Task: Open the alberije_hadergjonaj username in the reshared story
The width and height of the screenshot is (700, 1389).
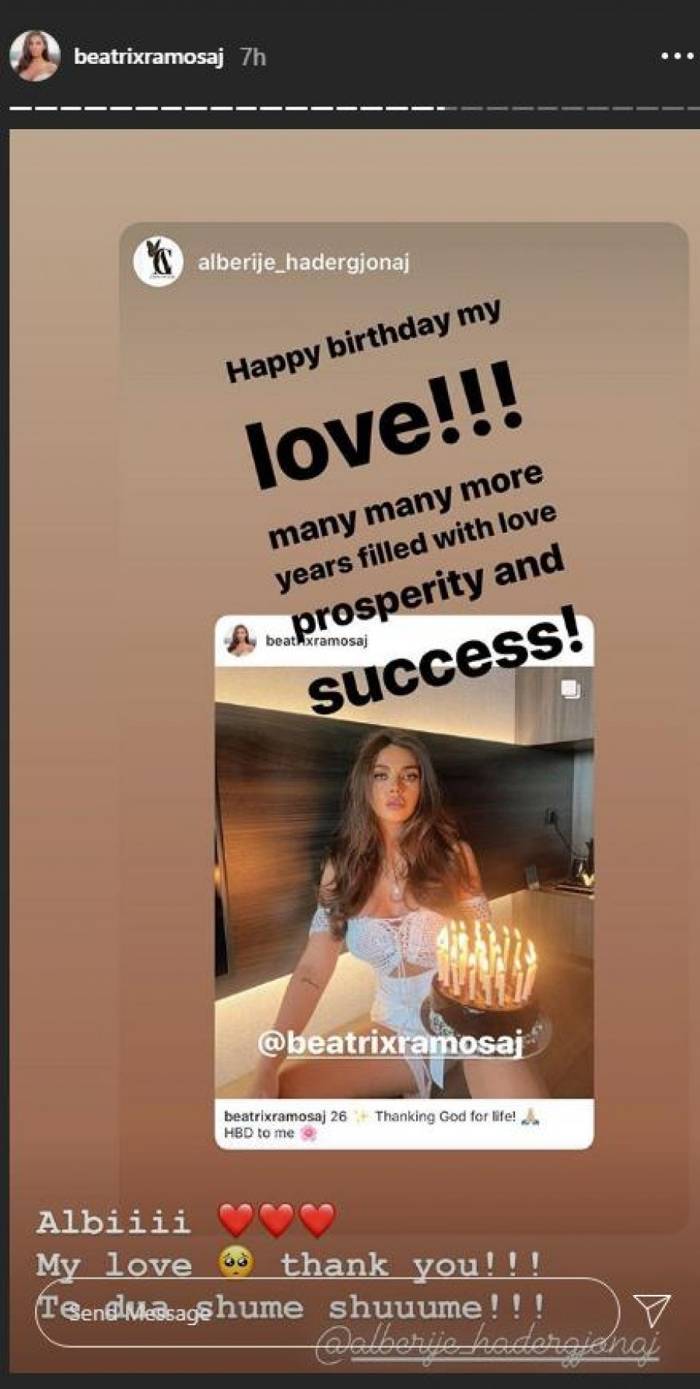Action: tap(304, 263)
